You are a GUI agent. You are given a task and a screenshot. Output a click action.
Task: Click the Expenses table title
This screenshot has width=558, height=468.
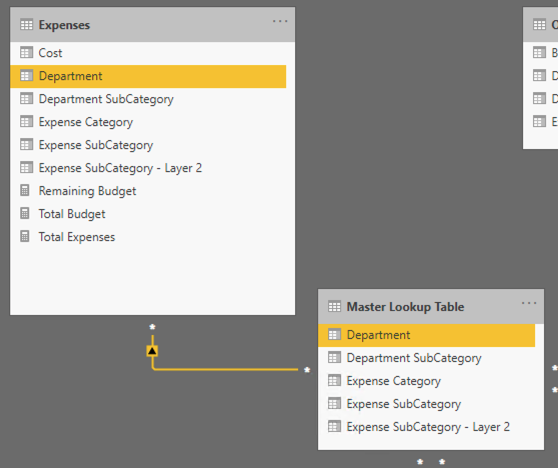(64, 25)
